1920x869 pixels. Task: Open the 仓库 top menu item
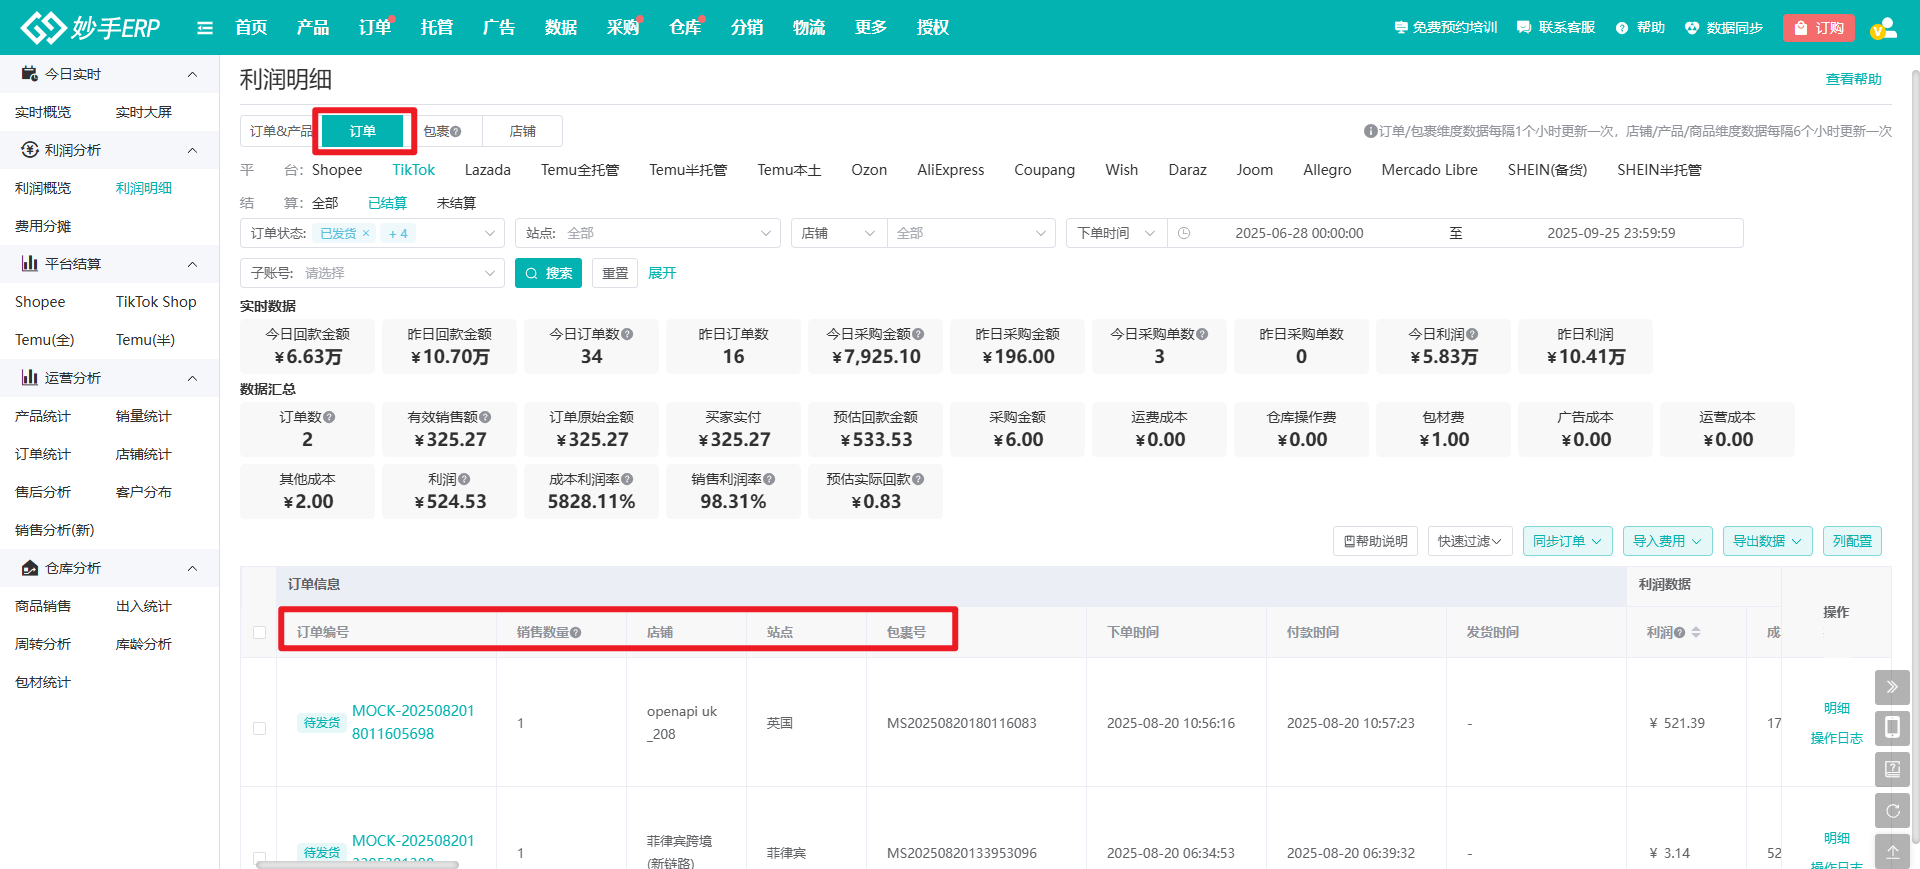point(685,28)
